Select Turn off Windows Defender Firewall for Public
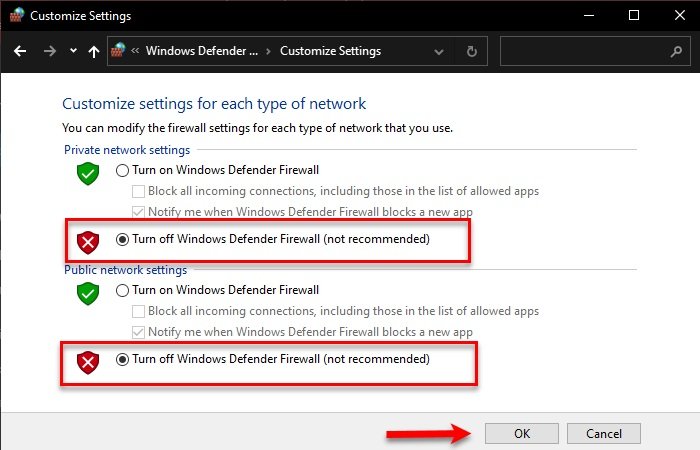 coord(123,359)
